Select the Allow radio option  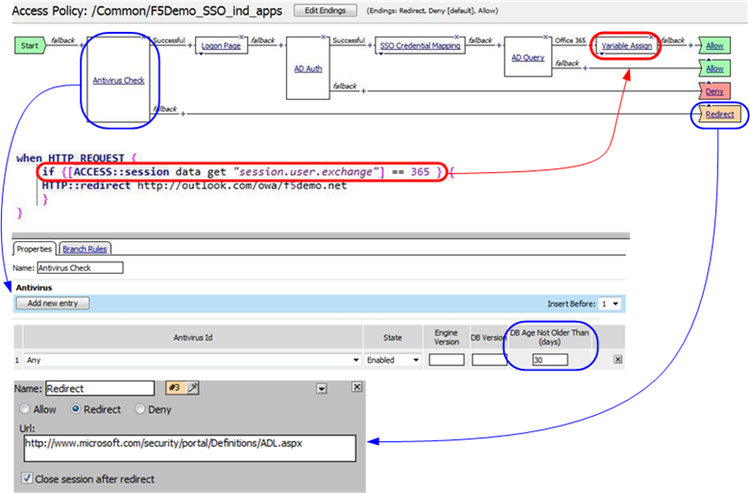[25, 409]
